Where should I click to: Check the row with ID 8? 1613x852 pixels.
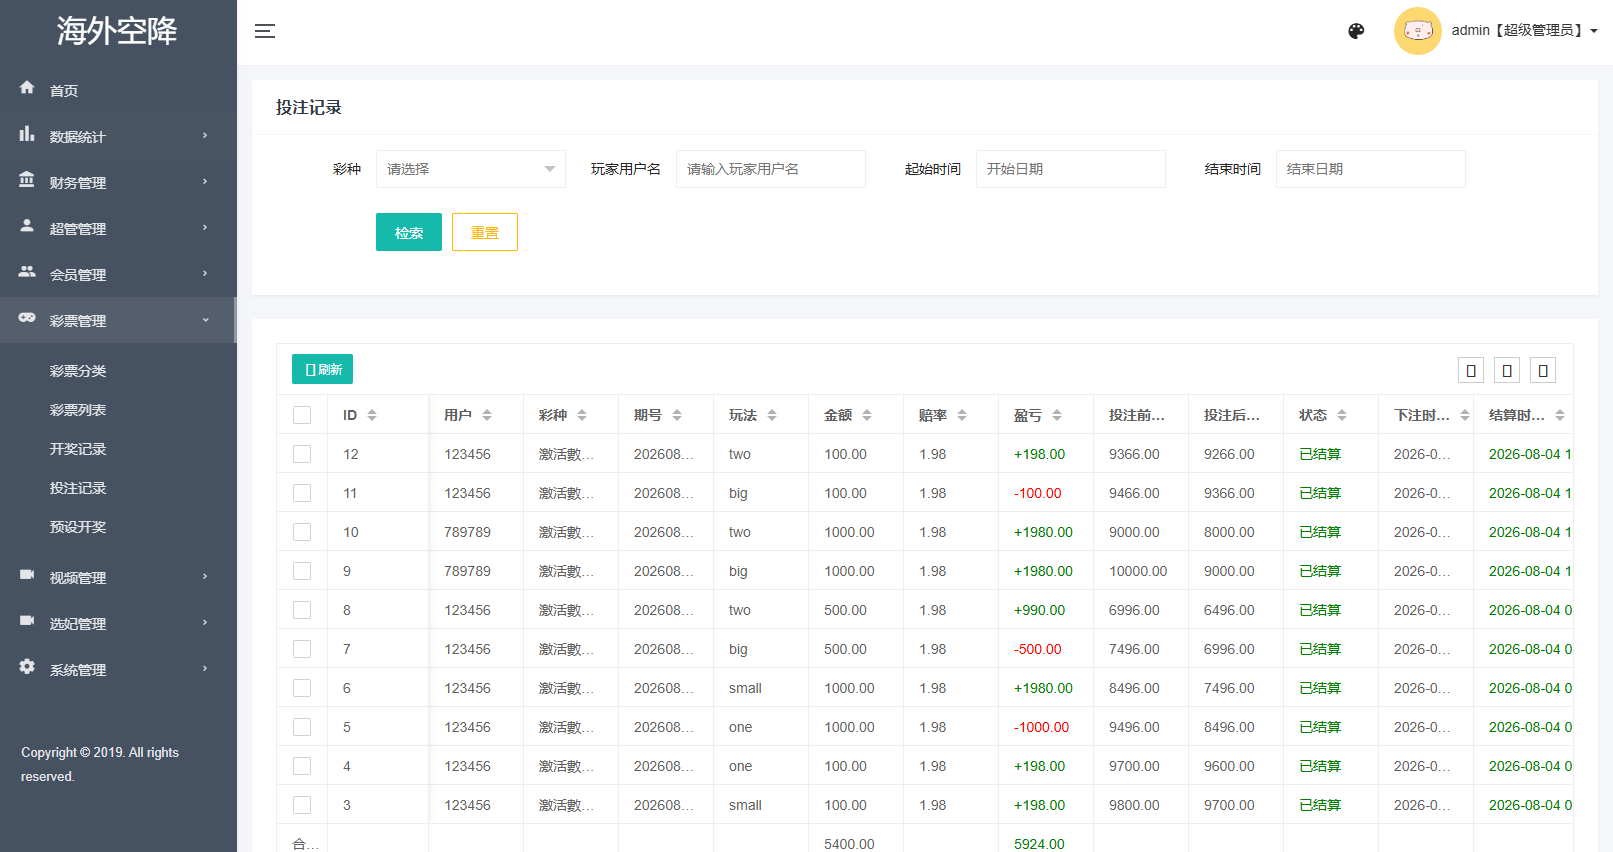tap(302, 610)
